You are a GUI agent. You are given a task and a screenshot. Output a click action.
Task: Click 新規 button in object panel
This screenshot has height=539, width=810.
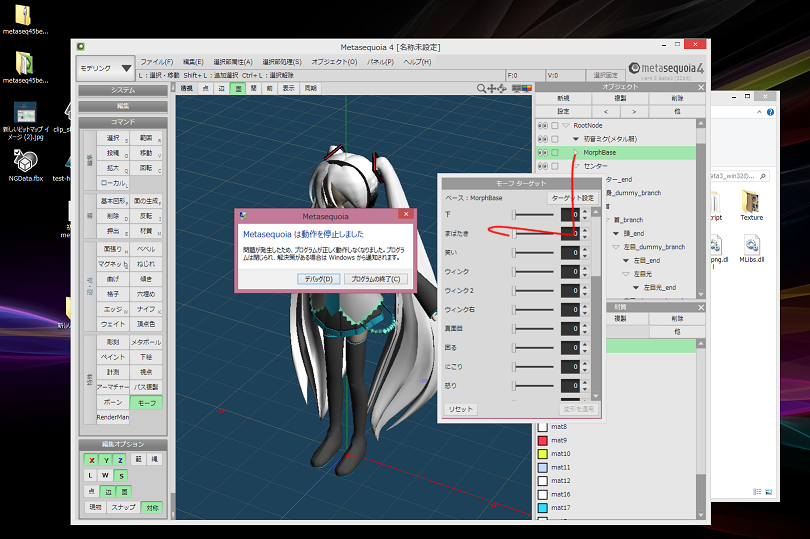[x=563, y=98]
